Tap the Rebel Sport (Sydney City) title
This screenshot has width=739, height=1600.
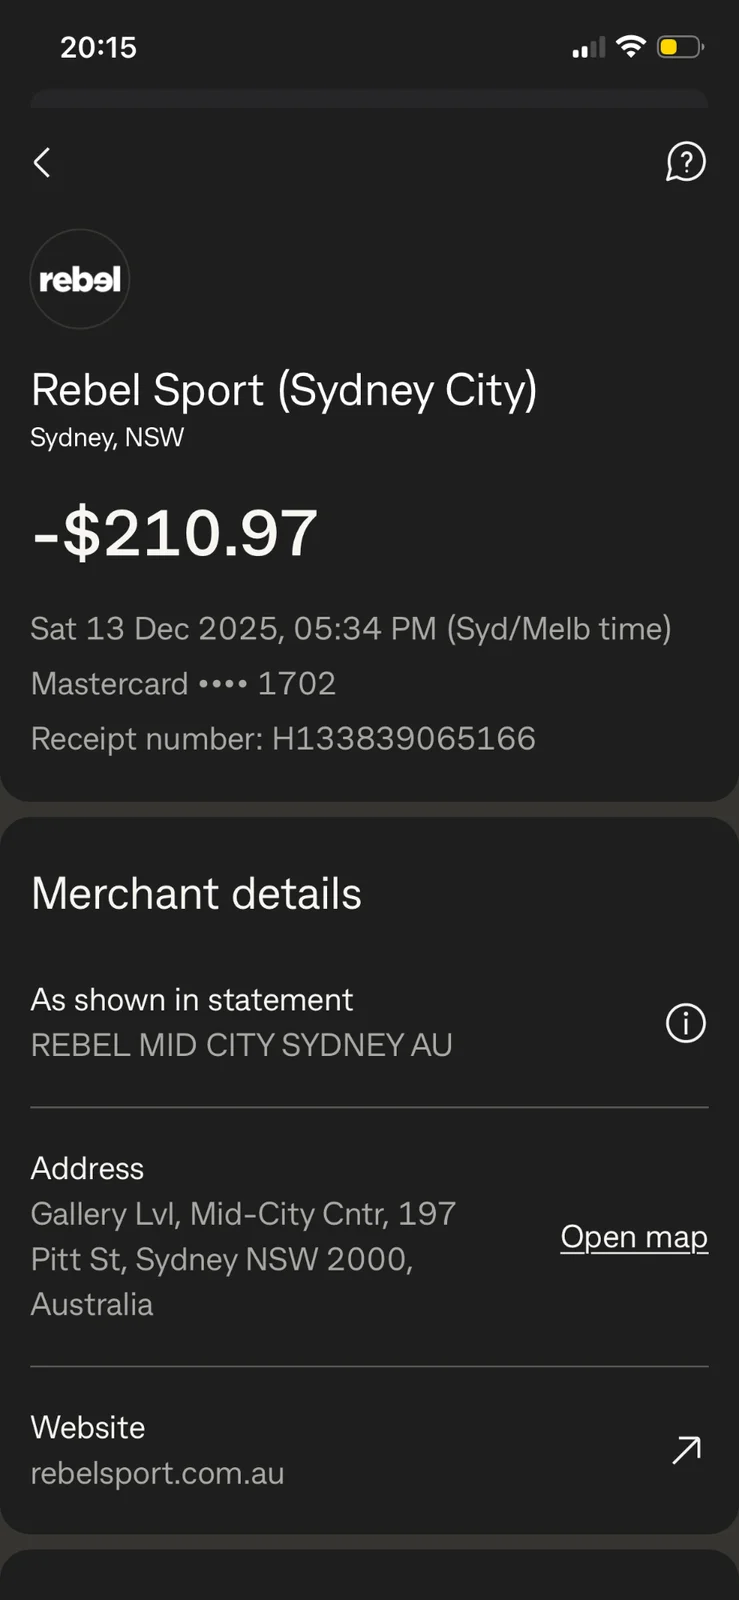[x=284, y=390]
